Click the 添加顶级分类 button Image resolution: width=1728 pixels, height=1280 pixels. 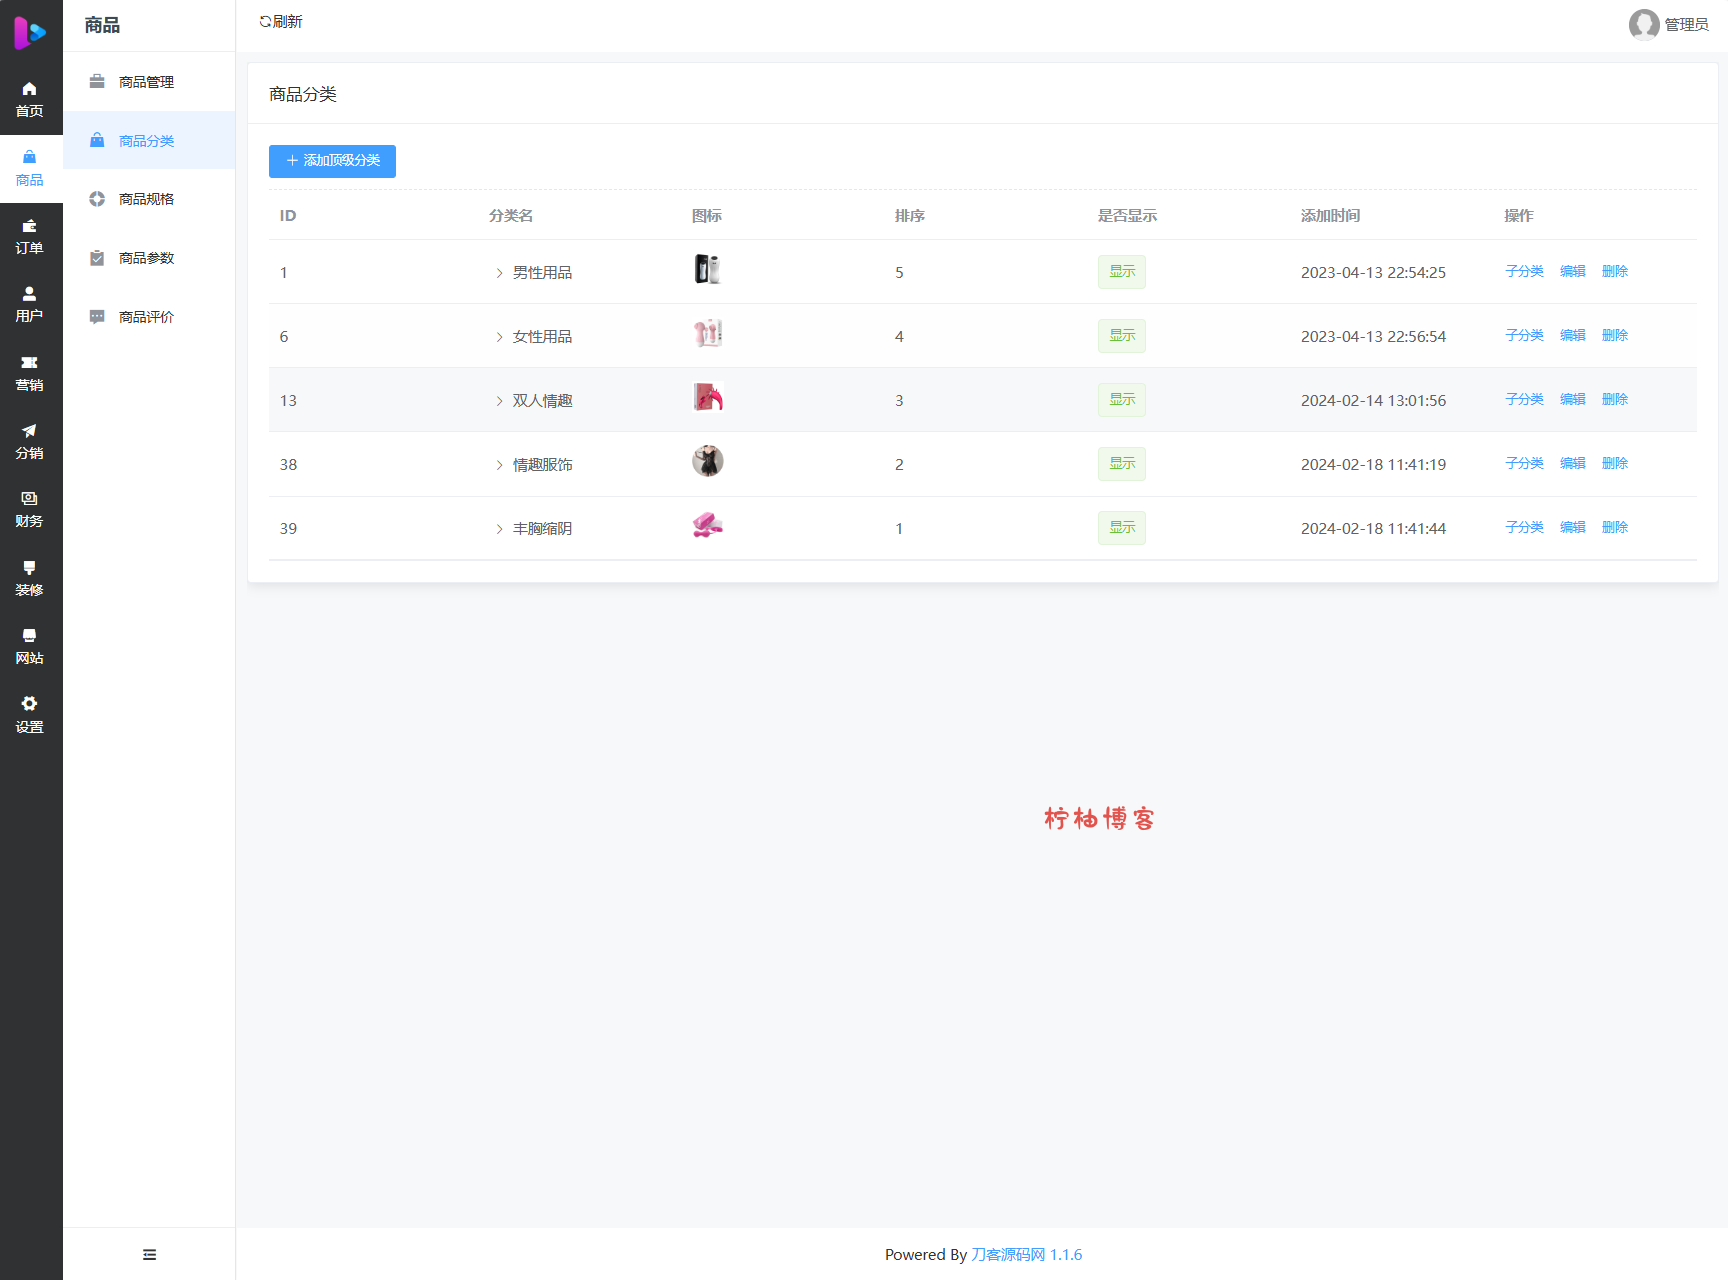point(332,161)
